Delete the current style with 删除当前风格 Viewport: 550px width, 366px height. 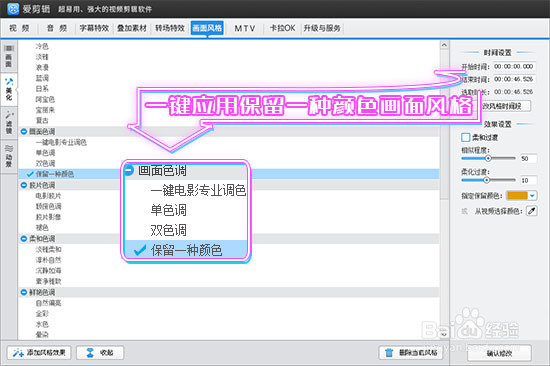click(x=412, y=353)
